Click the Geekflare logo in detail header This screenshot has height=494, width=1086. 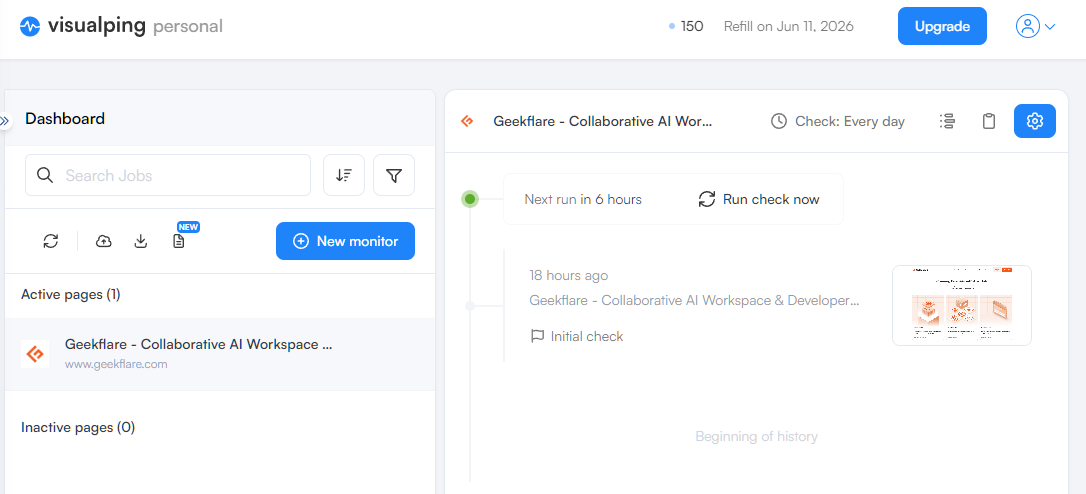(468, 121)
